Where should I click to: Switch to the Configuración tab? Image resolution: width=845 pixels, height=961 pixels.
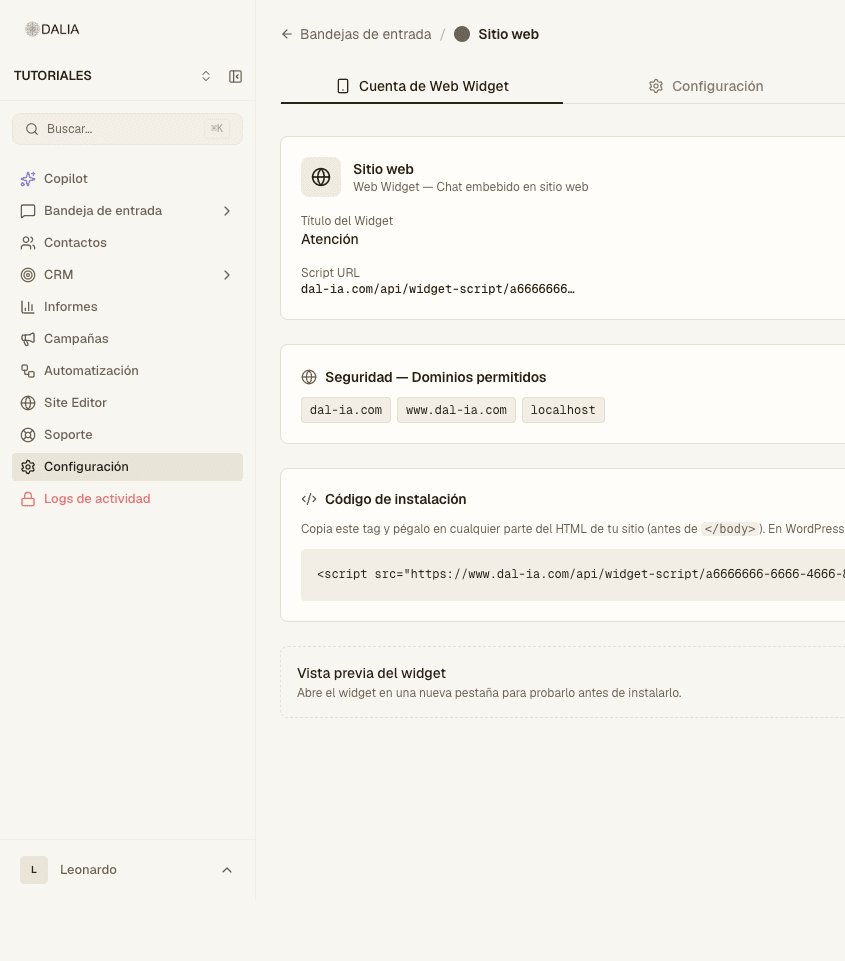[x=706, y=86]
